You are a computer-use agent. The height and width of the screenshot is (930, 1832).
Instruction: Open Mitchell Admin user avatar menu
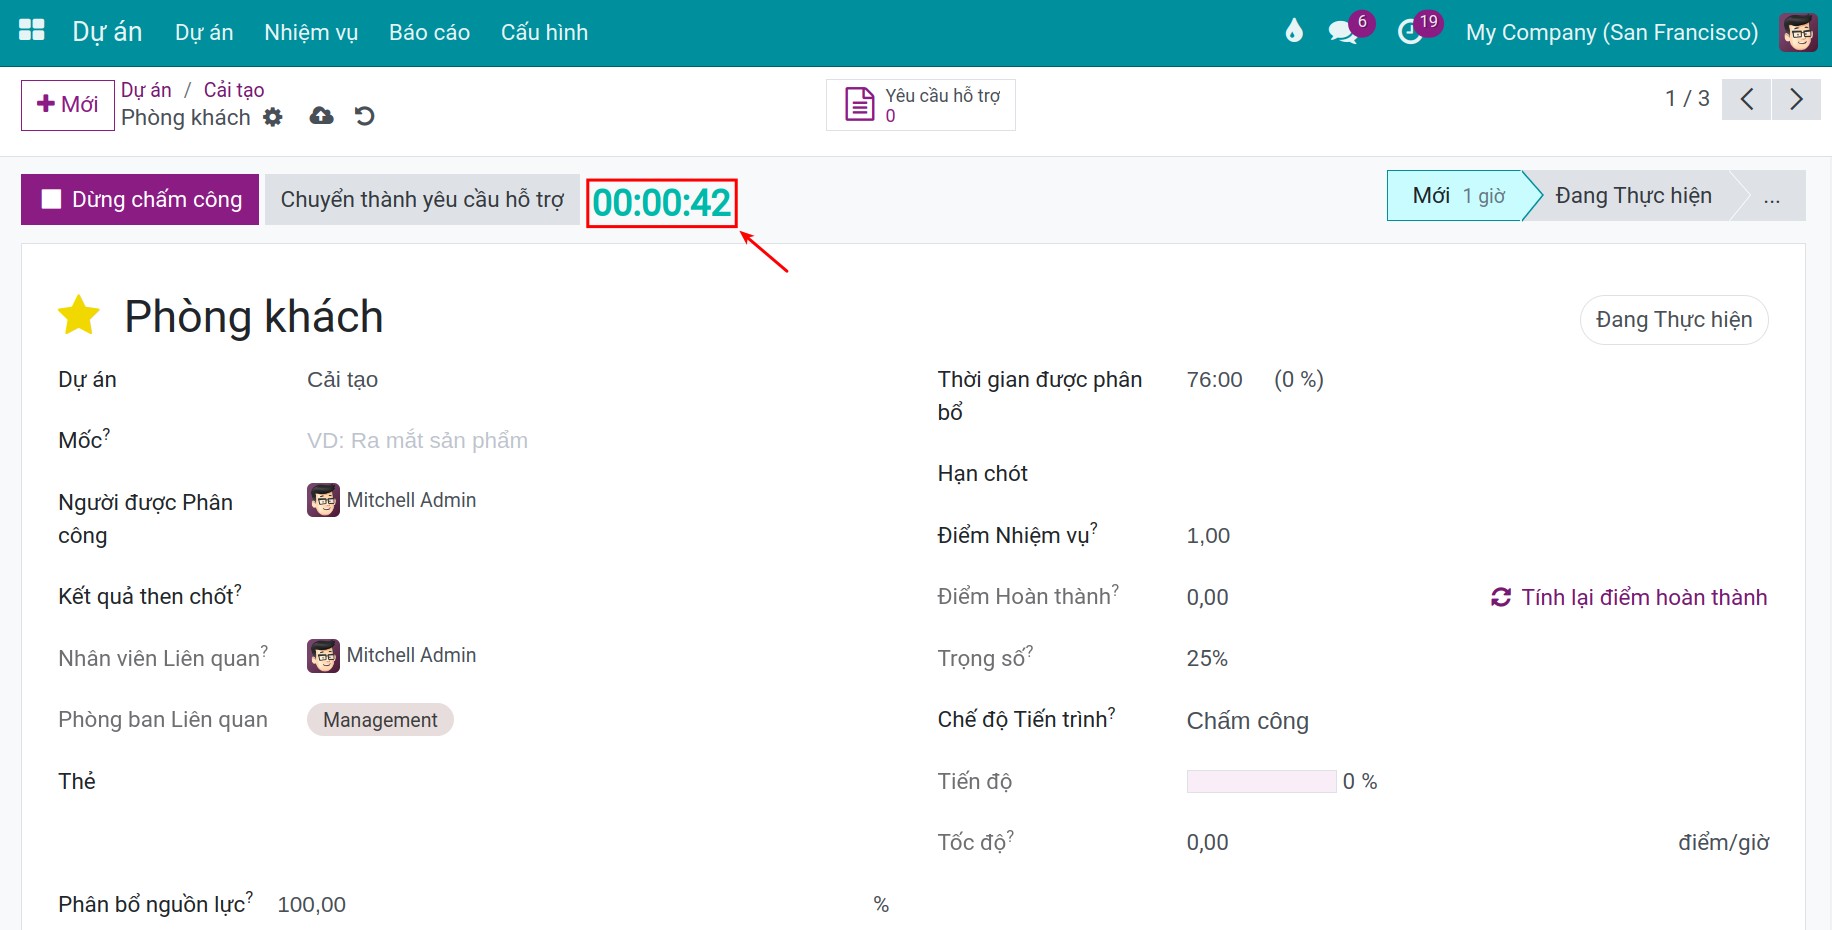pyautogui.click(x=1798, y=32)
